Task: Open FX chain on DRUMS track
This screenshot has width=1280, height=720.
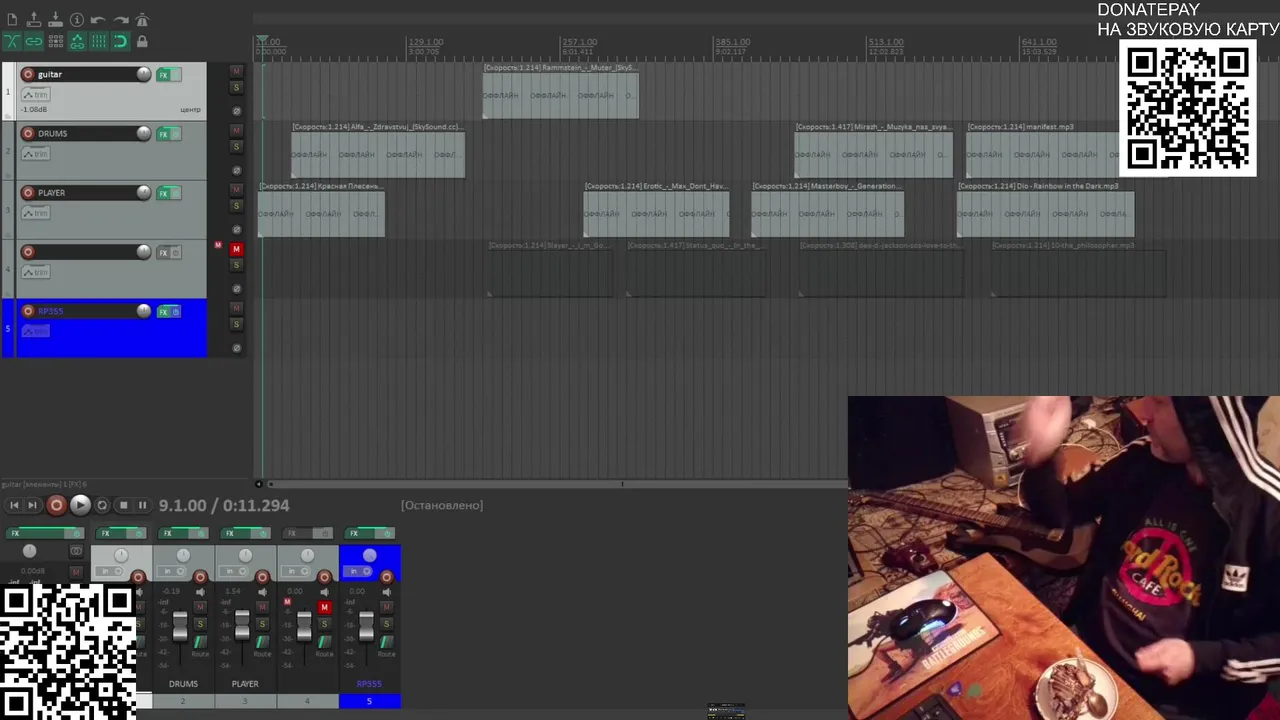Action: [x=163, y=134]
